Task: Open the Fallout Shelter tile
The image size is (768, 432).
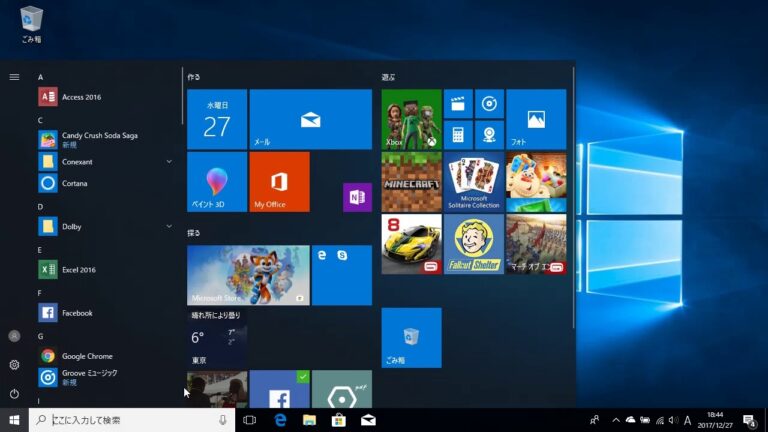Action: coord(474,244)
